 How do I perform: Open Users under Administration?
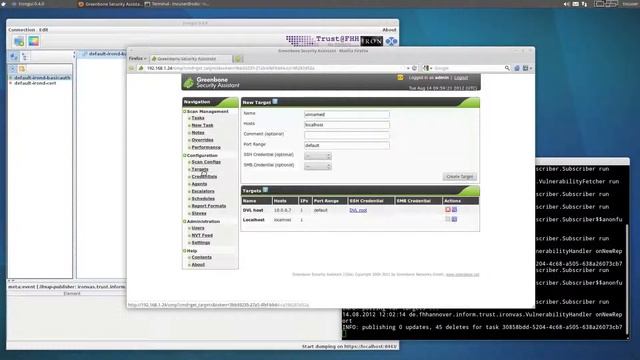pos(198,228)
